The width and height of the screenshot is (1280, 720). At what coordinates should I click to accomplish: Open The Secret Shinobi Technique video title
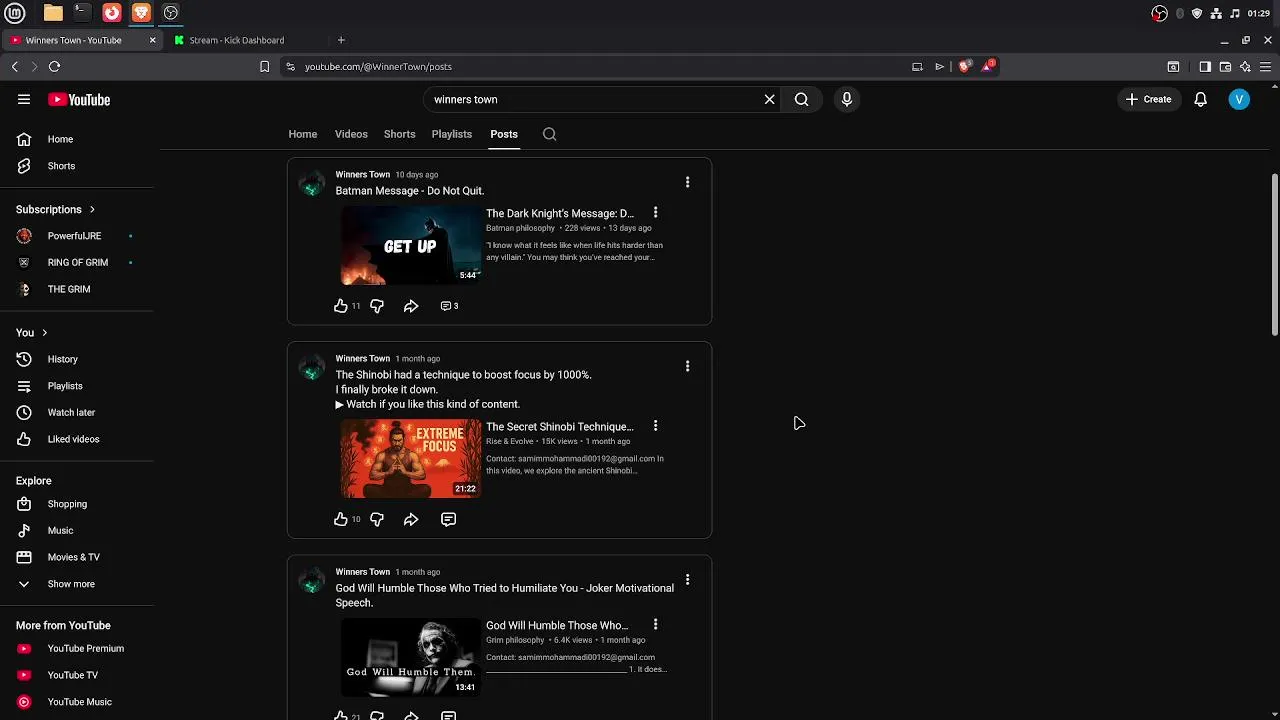560,427
